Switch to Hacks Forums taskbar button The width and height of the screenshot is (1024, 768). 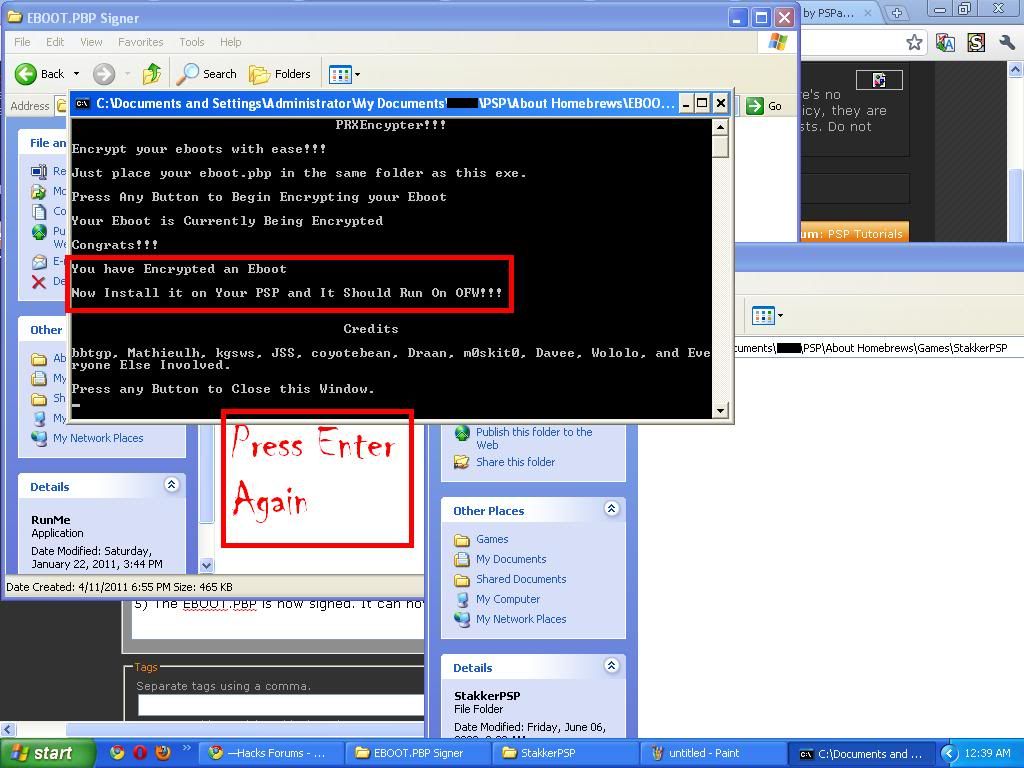coord(271,754)
